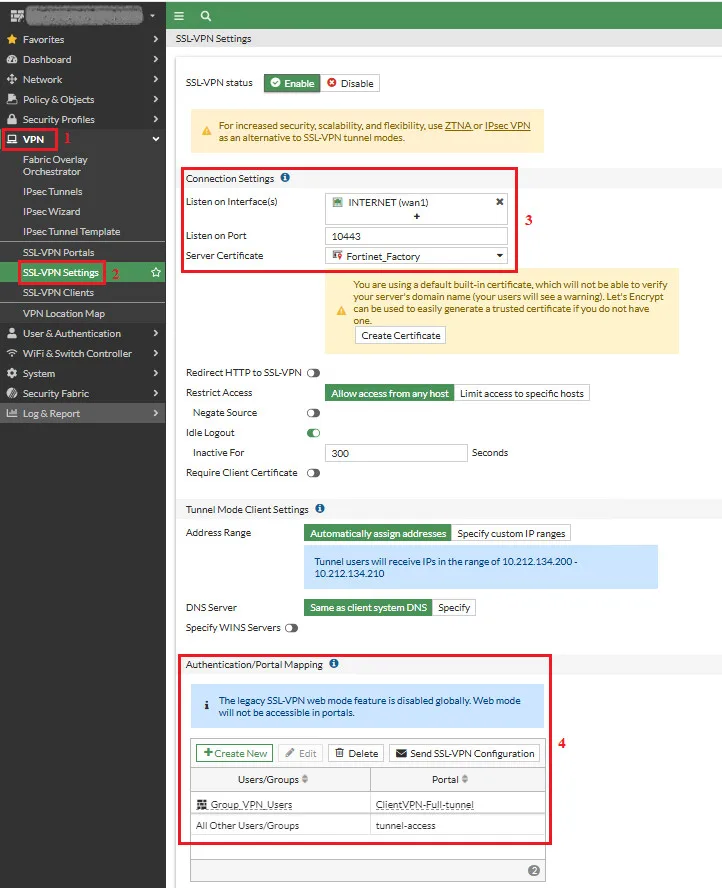
Task: Click the Security Profiles lock icon
Action: [12, 119]
